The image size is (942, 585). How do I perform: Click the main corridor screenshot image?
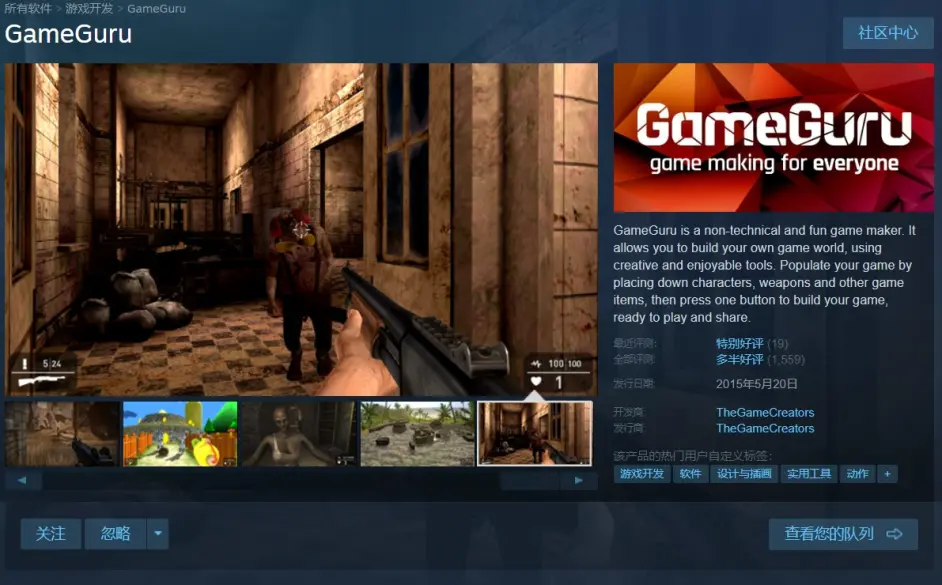coord(301,229)
